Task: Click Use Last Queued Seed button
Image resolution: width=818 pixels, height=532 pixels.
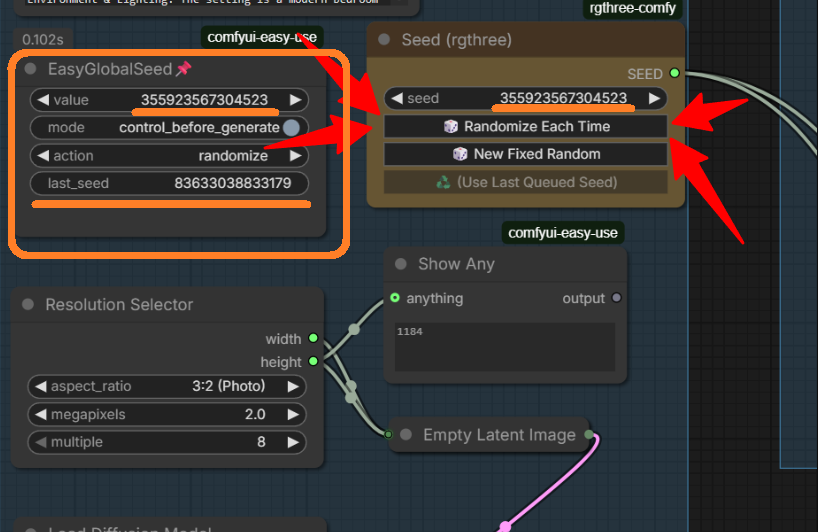Action: pos(526,182)
